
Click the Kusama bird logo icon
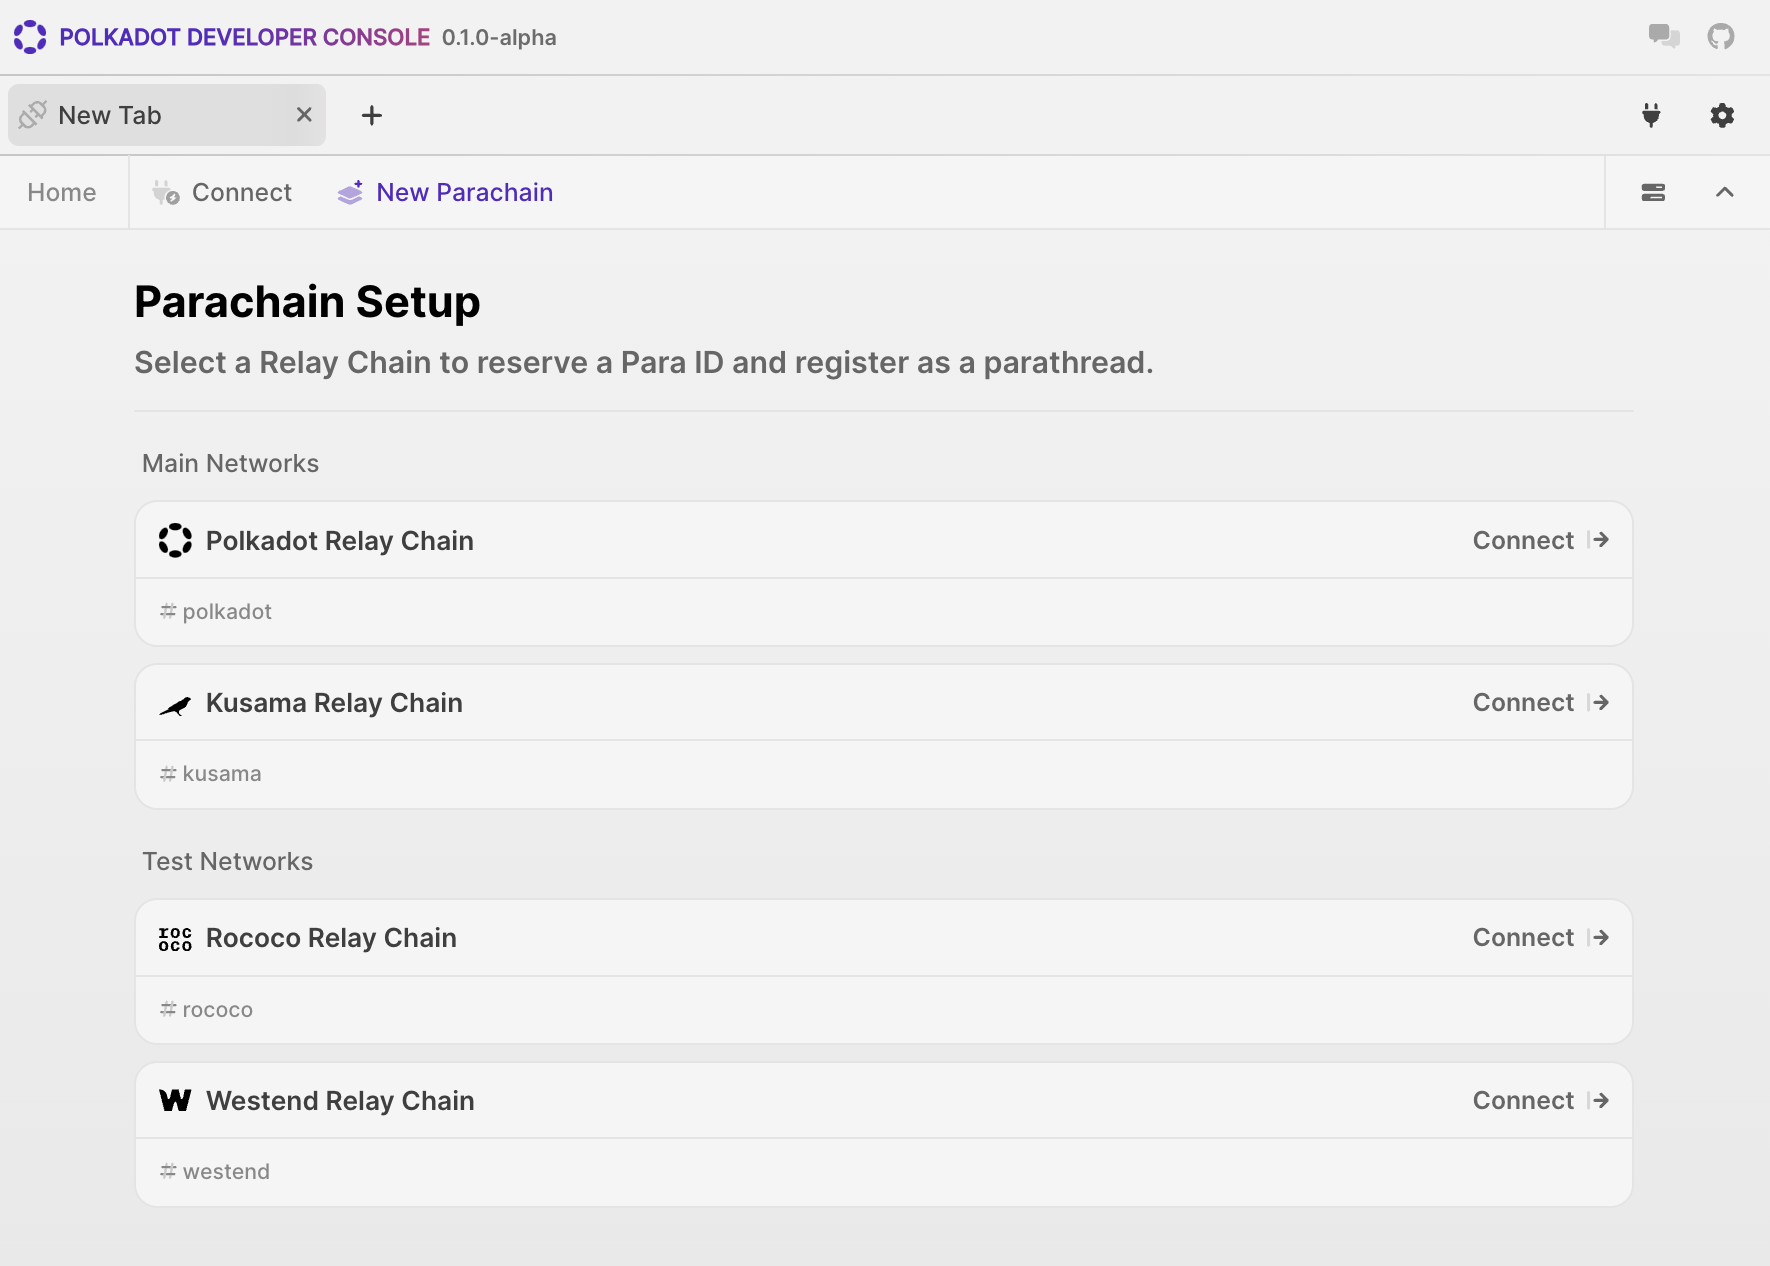pyautogui.click(x=175, y=706)
